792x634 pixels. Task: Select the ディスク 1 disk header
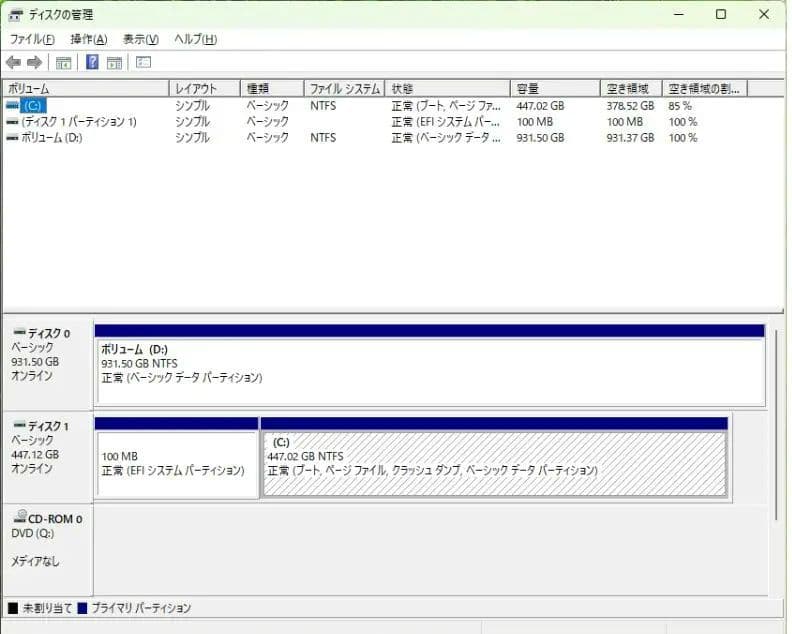click(x=48, y=456)
